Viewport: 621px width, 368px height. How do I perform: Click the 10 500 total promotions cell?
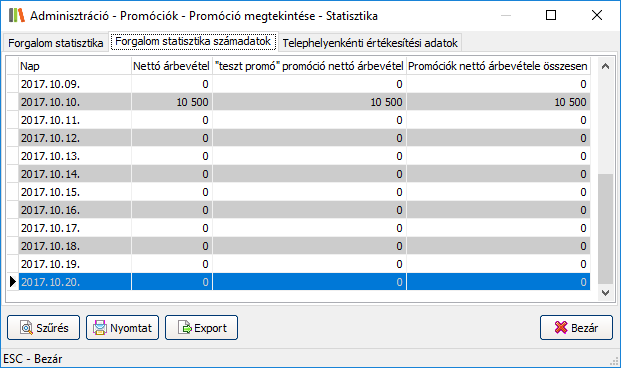[x=498, y=102]
